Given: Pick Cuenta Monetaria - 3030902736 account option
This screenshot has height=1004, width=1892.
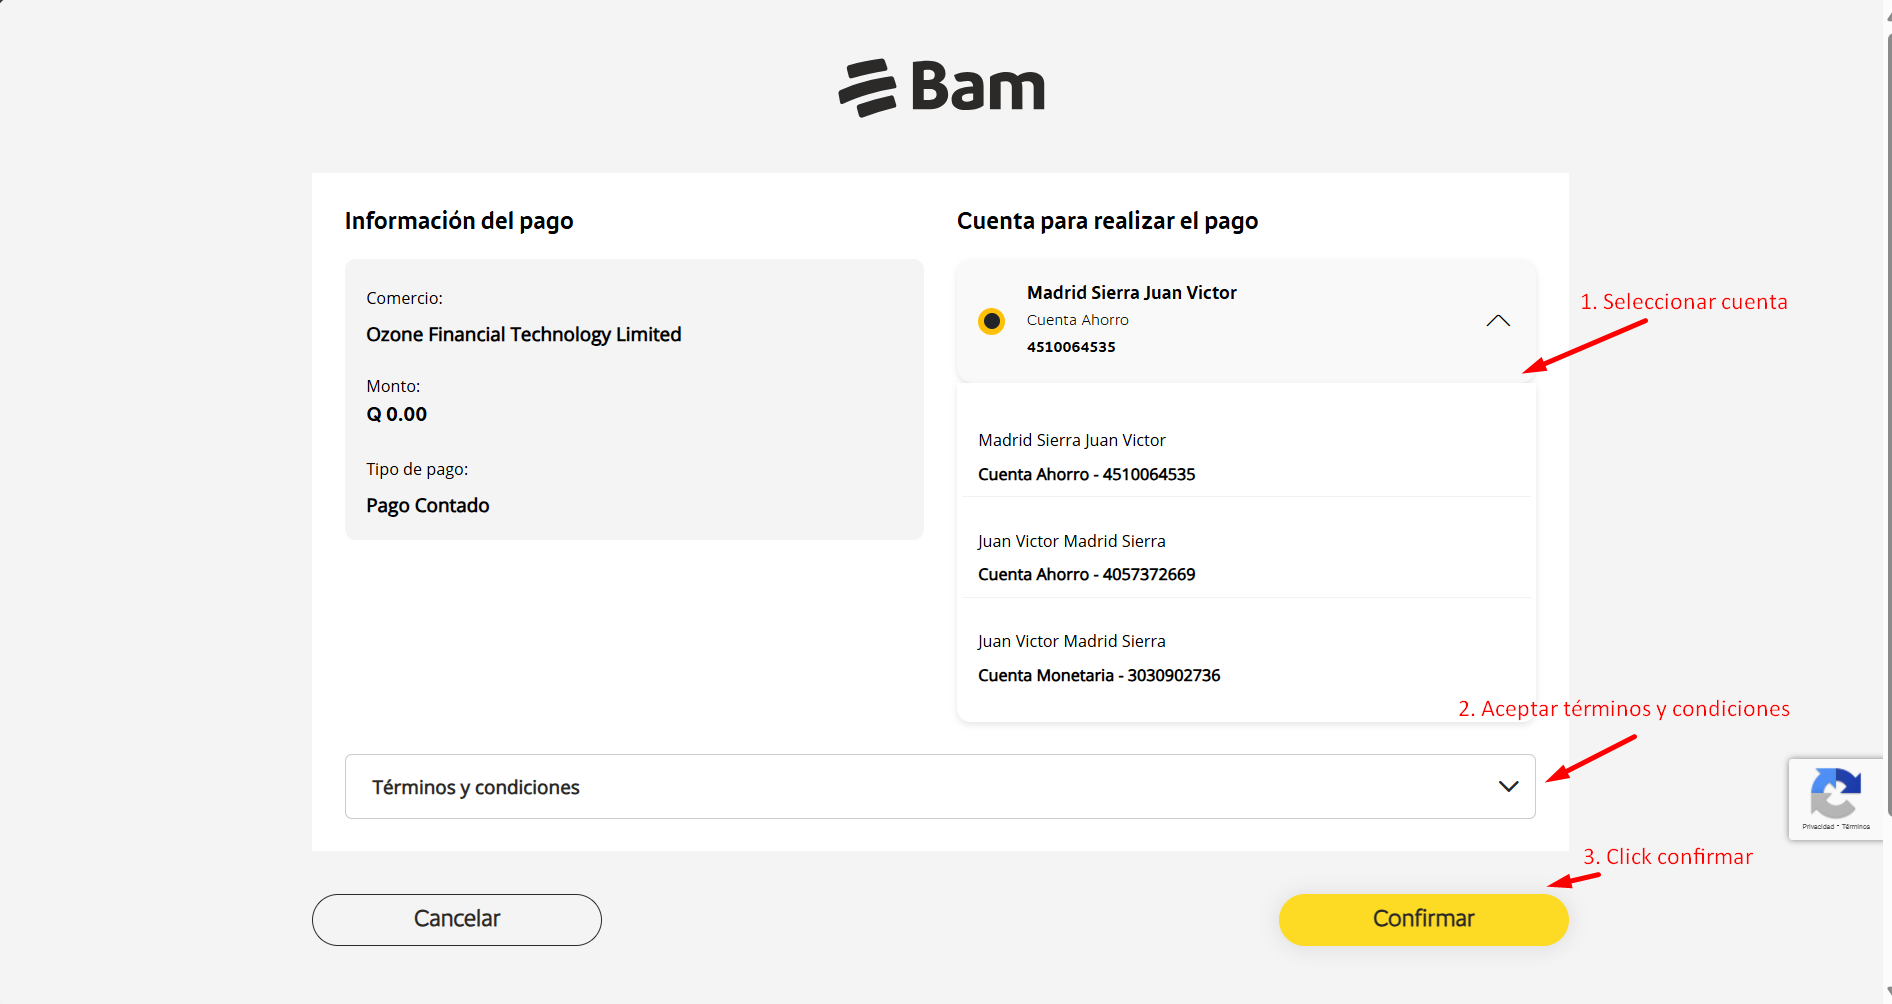Looking at the screenshot, I should (x=1098, y=675).
